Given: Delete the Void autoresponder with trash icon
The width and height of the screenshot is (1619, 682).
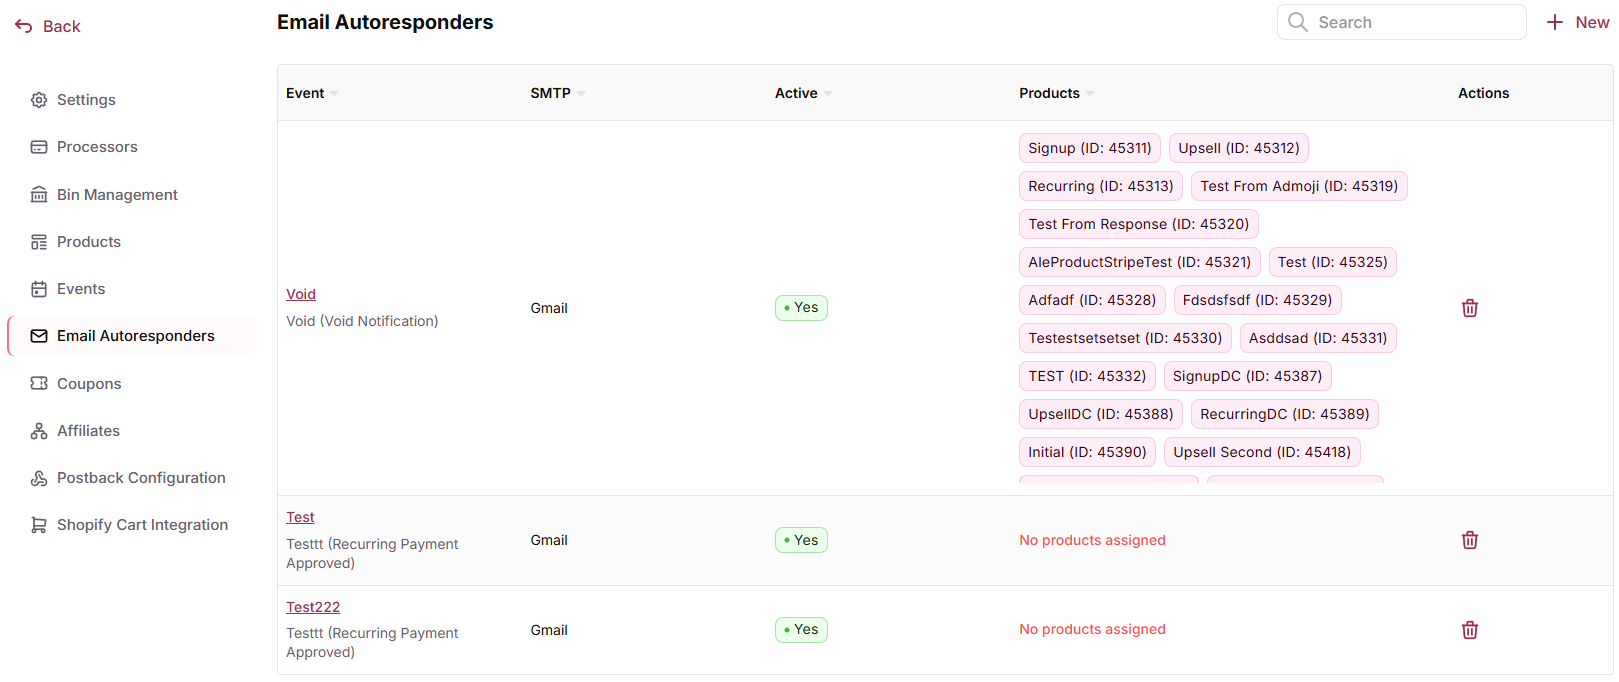Looking at the screenshot, I should pos(1470,308).
